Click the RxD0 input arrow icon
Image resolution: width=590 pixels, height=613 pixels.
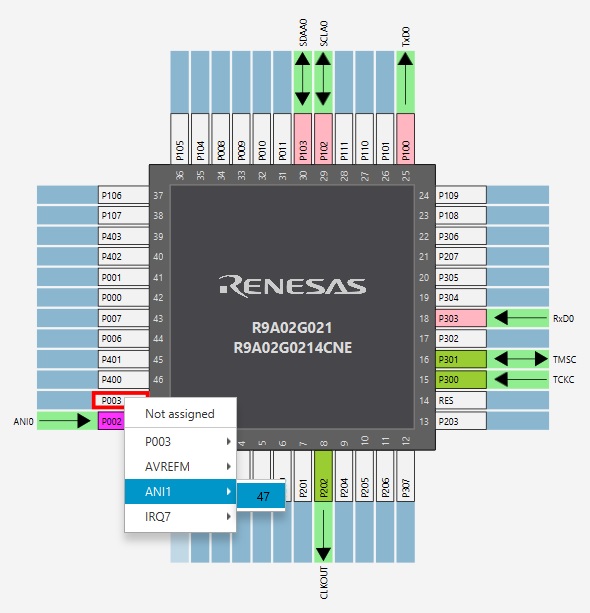point(520,318)
